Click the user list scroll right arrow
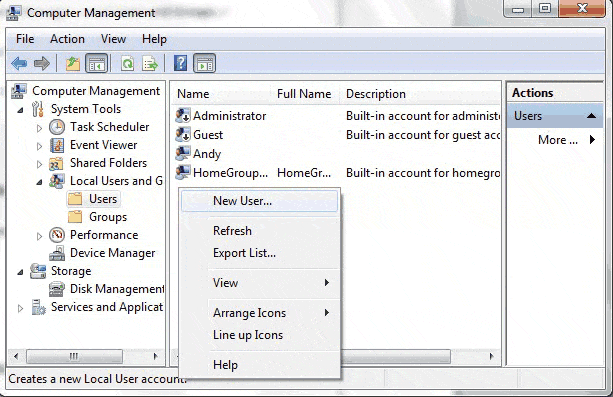This screenshot has width=613, height=397. (x=491, y=356)
